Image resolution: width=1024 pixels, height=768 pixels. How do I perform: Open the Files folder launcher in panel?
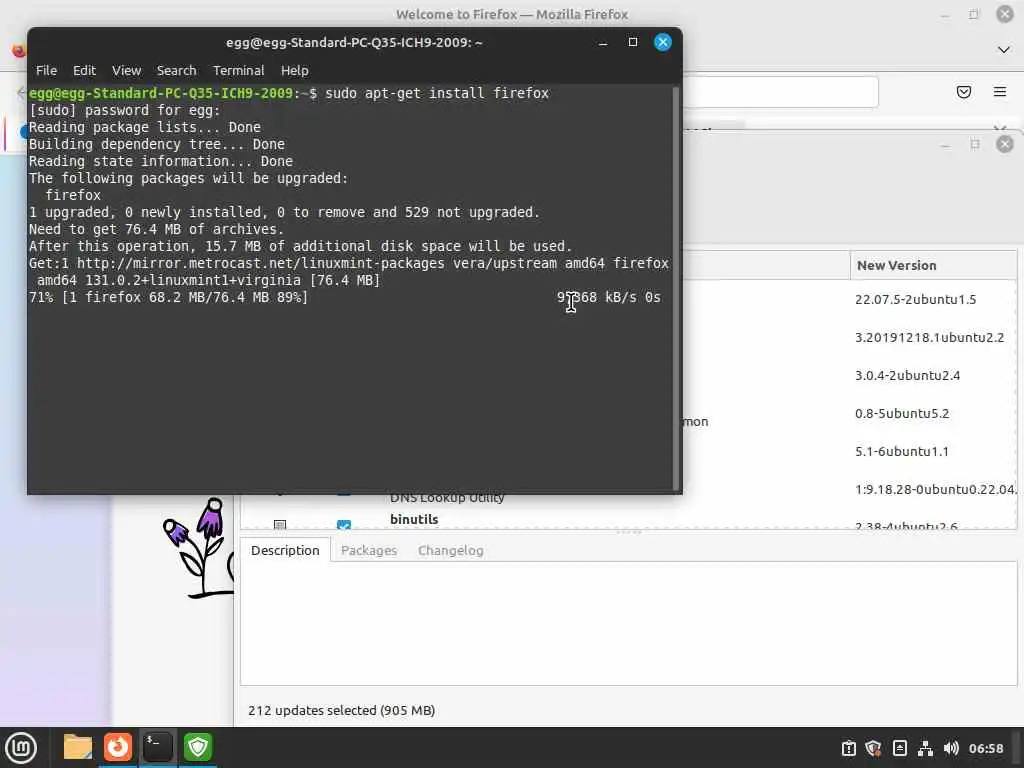coord(78,748)
